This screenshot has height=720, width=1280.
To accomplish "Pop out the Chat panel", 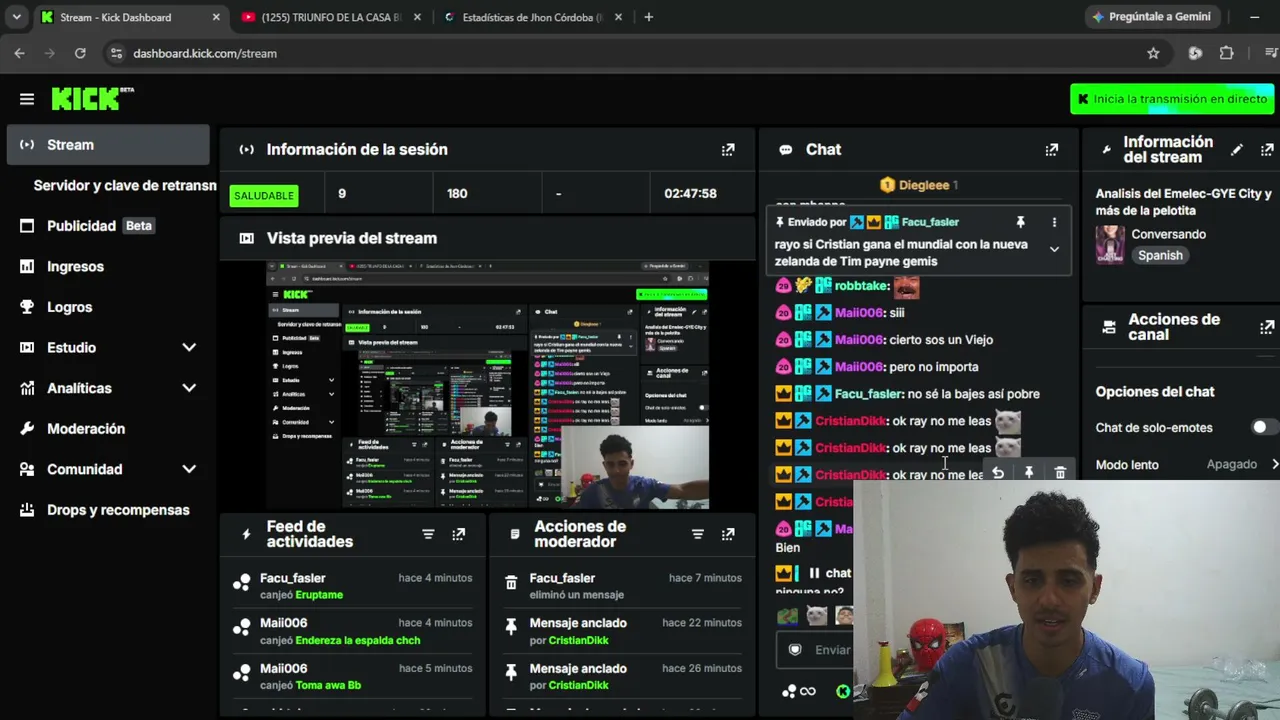I will click(1051, 150).
